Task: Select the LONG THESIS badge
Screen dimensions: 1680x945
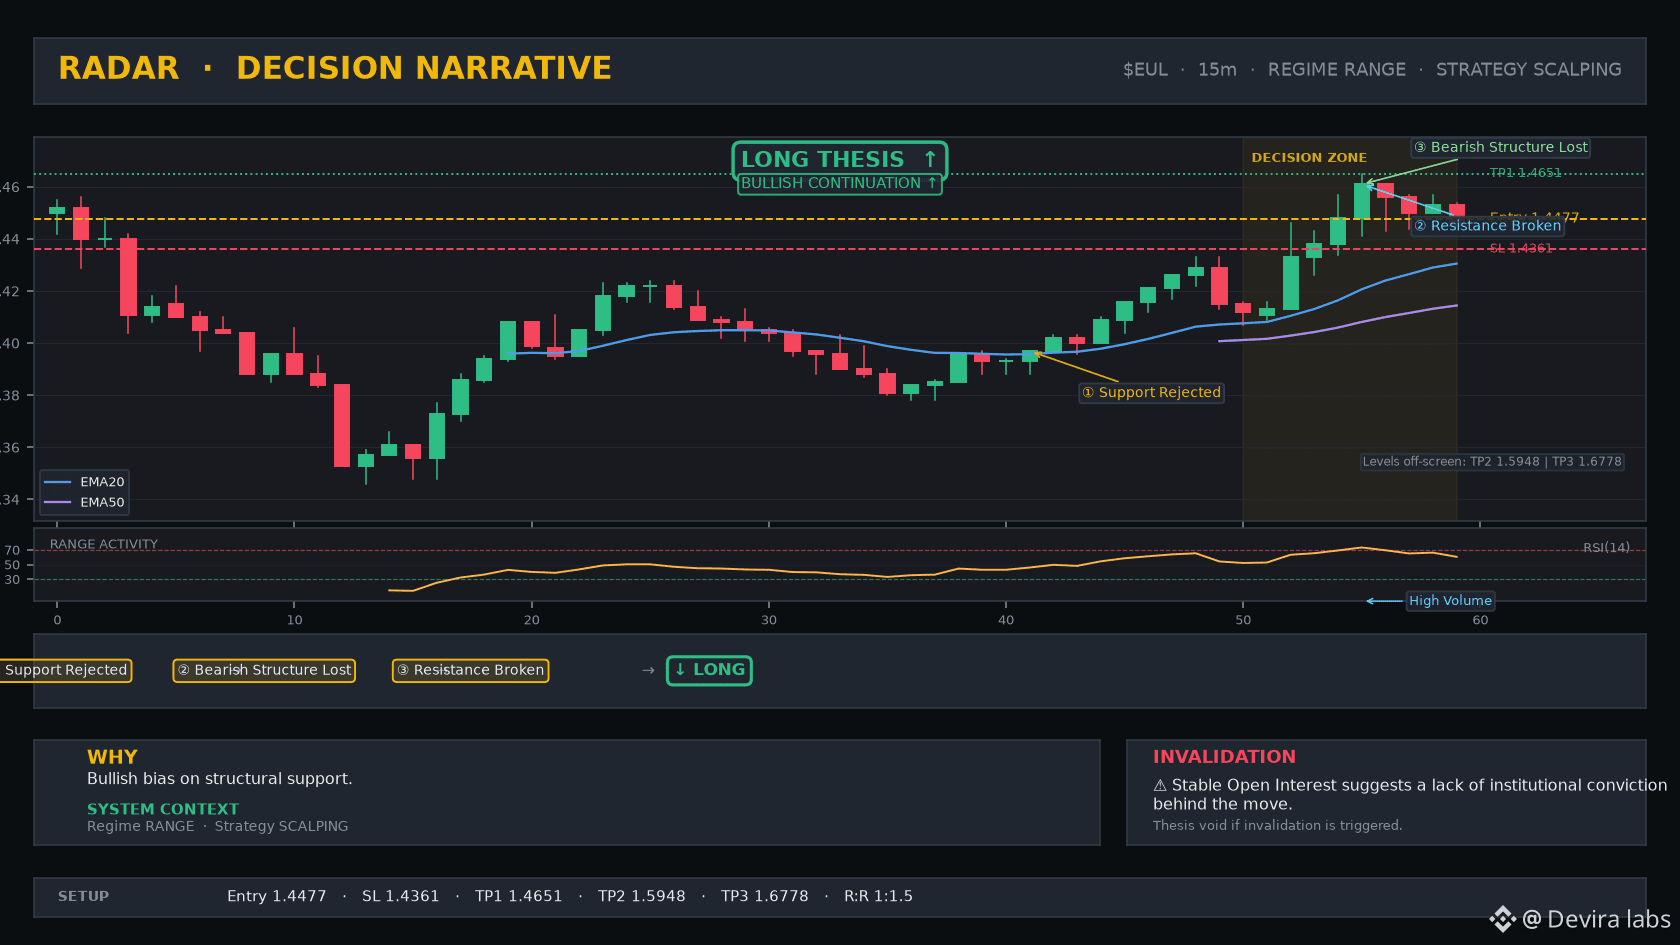Action: [x=839, y=160]
